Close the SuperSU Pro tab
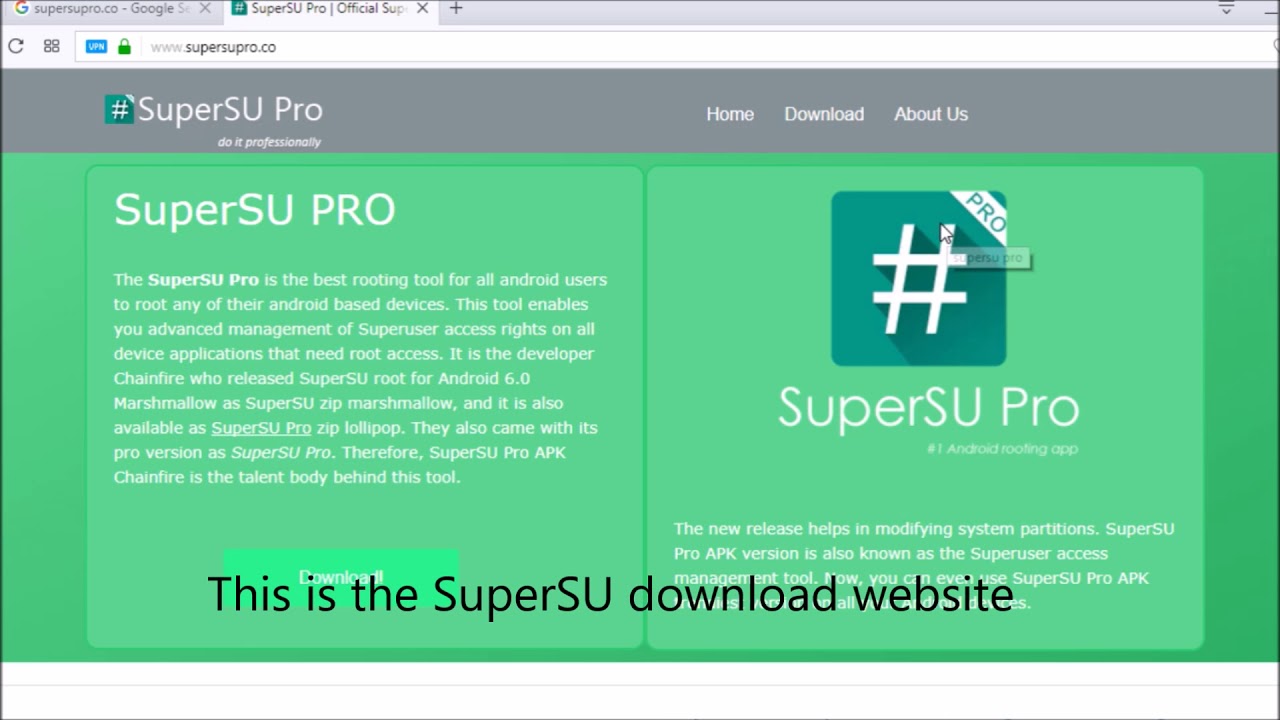The width and height of the screenshot is (1280, 720). tap(422, 8)
